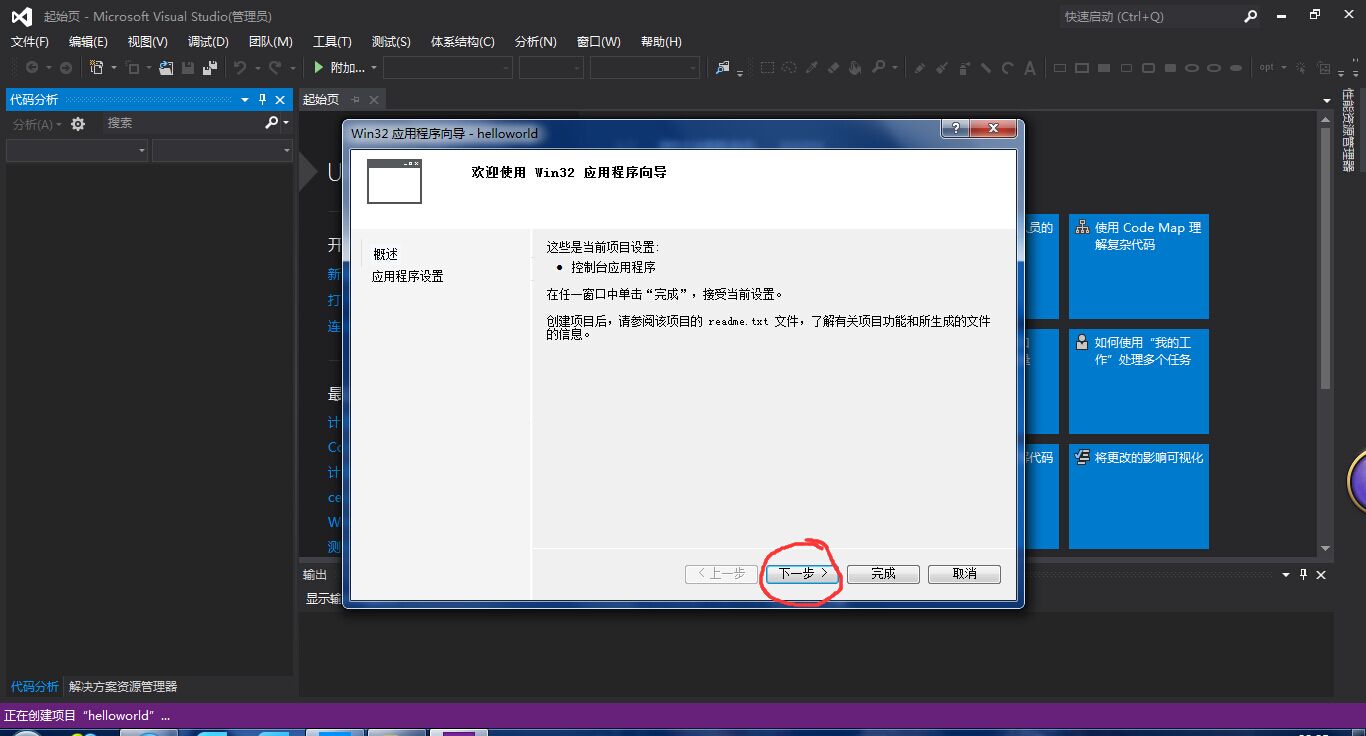Click the green 附加 start button
This screenshot has height=736, width=1366.
point(338,68)
